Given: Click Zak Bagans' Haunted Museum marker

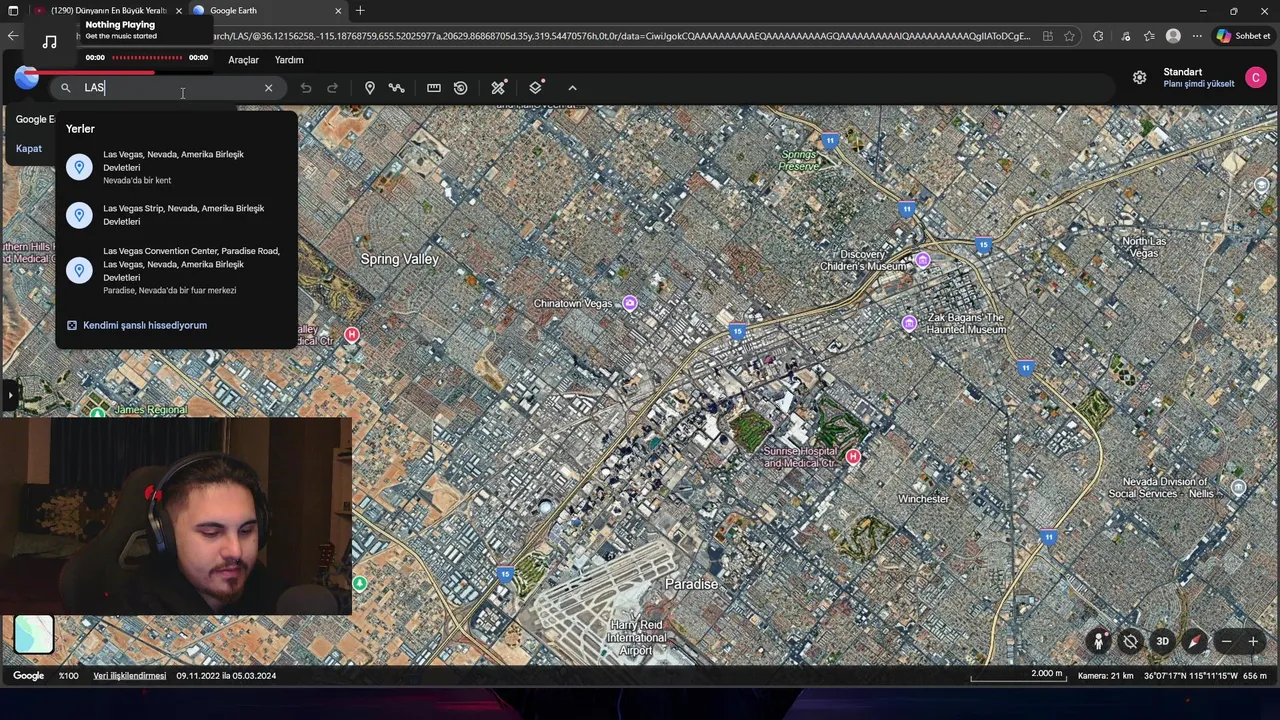Looking at the screenshot, I should click(909, 323).
